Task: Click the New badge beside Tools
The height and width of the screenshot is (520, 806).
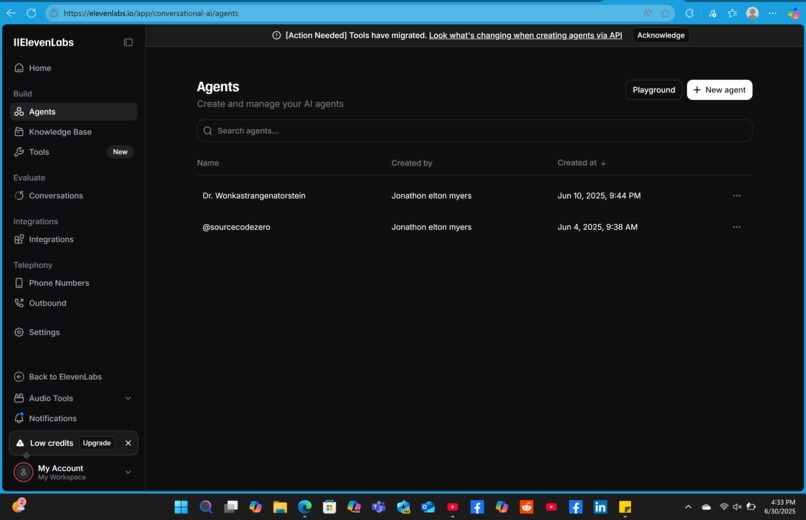Action: pos(120,152)
